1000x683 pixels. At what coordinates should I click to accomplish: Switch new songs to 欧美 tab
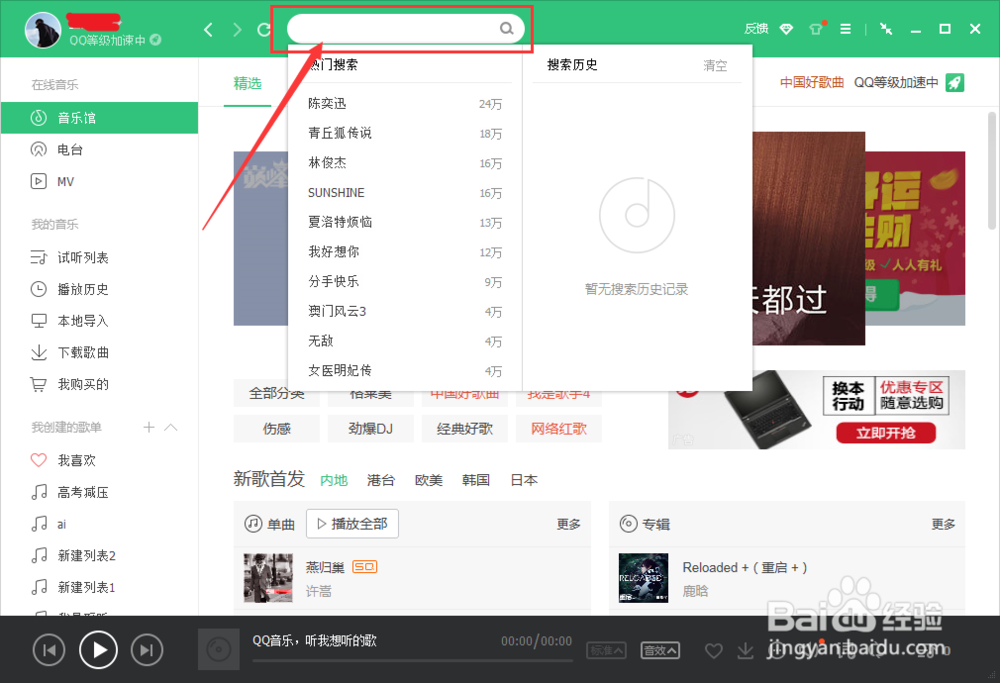coord(429,480)
